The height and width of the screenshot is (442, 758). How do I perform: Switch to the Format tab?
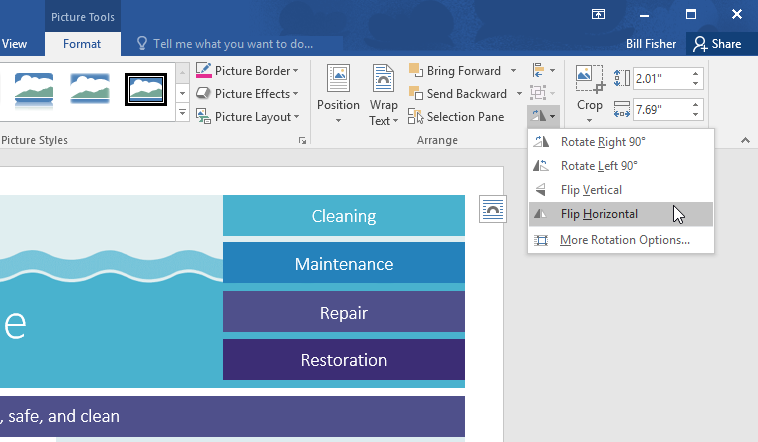[x=82, y=44]
